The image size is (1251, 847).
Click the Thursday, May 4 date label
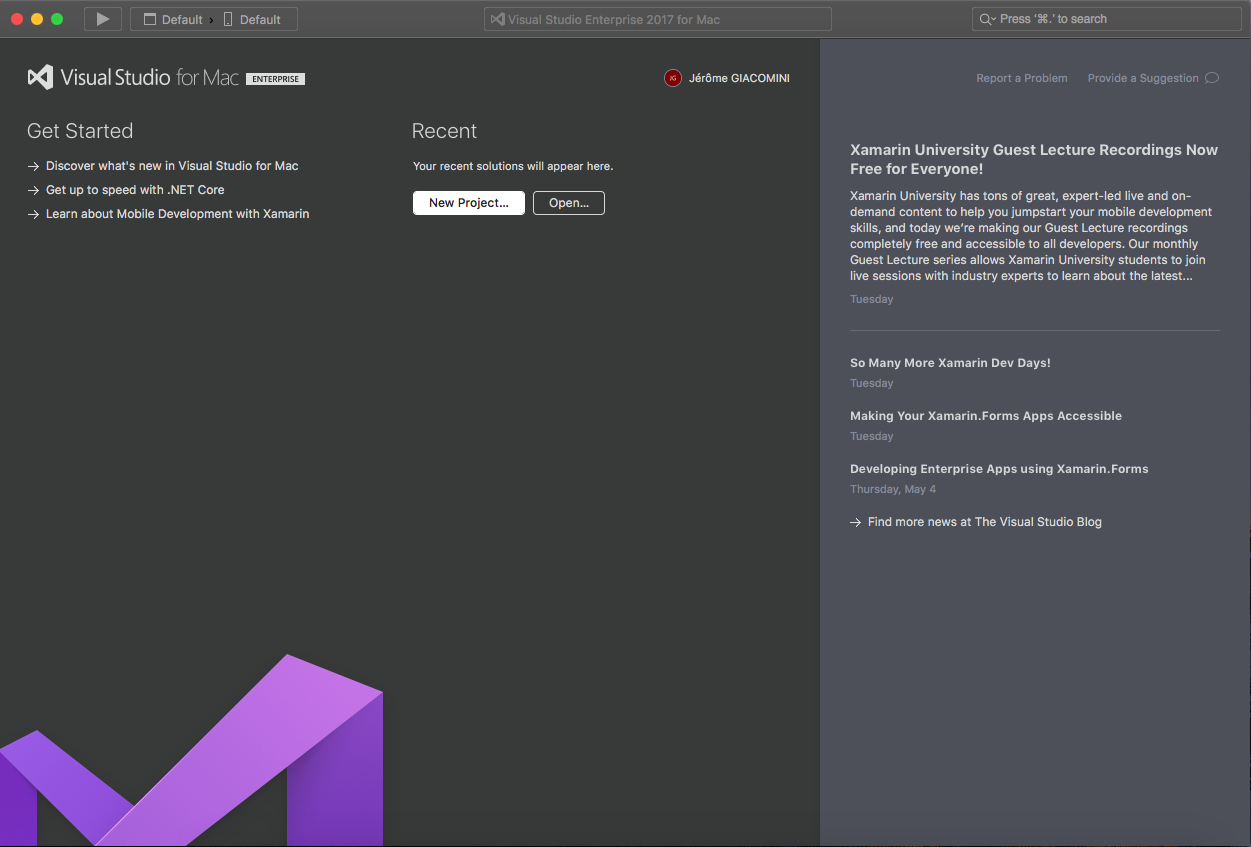coord(893,490)
